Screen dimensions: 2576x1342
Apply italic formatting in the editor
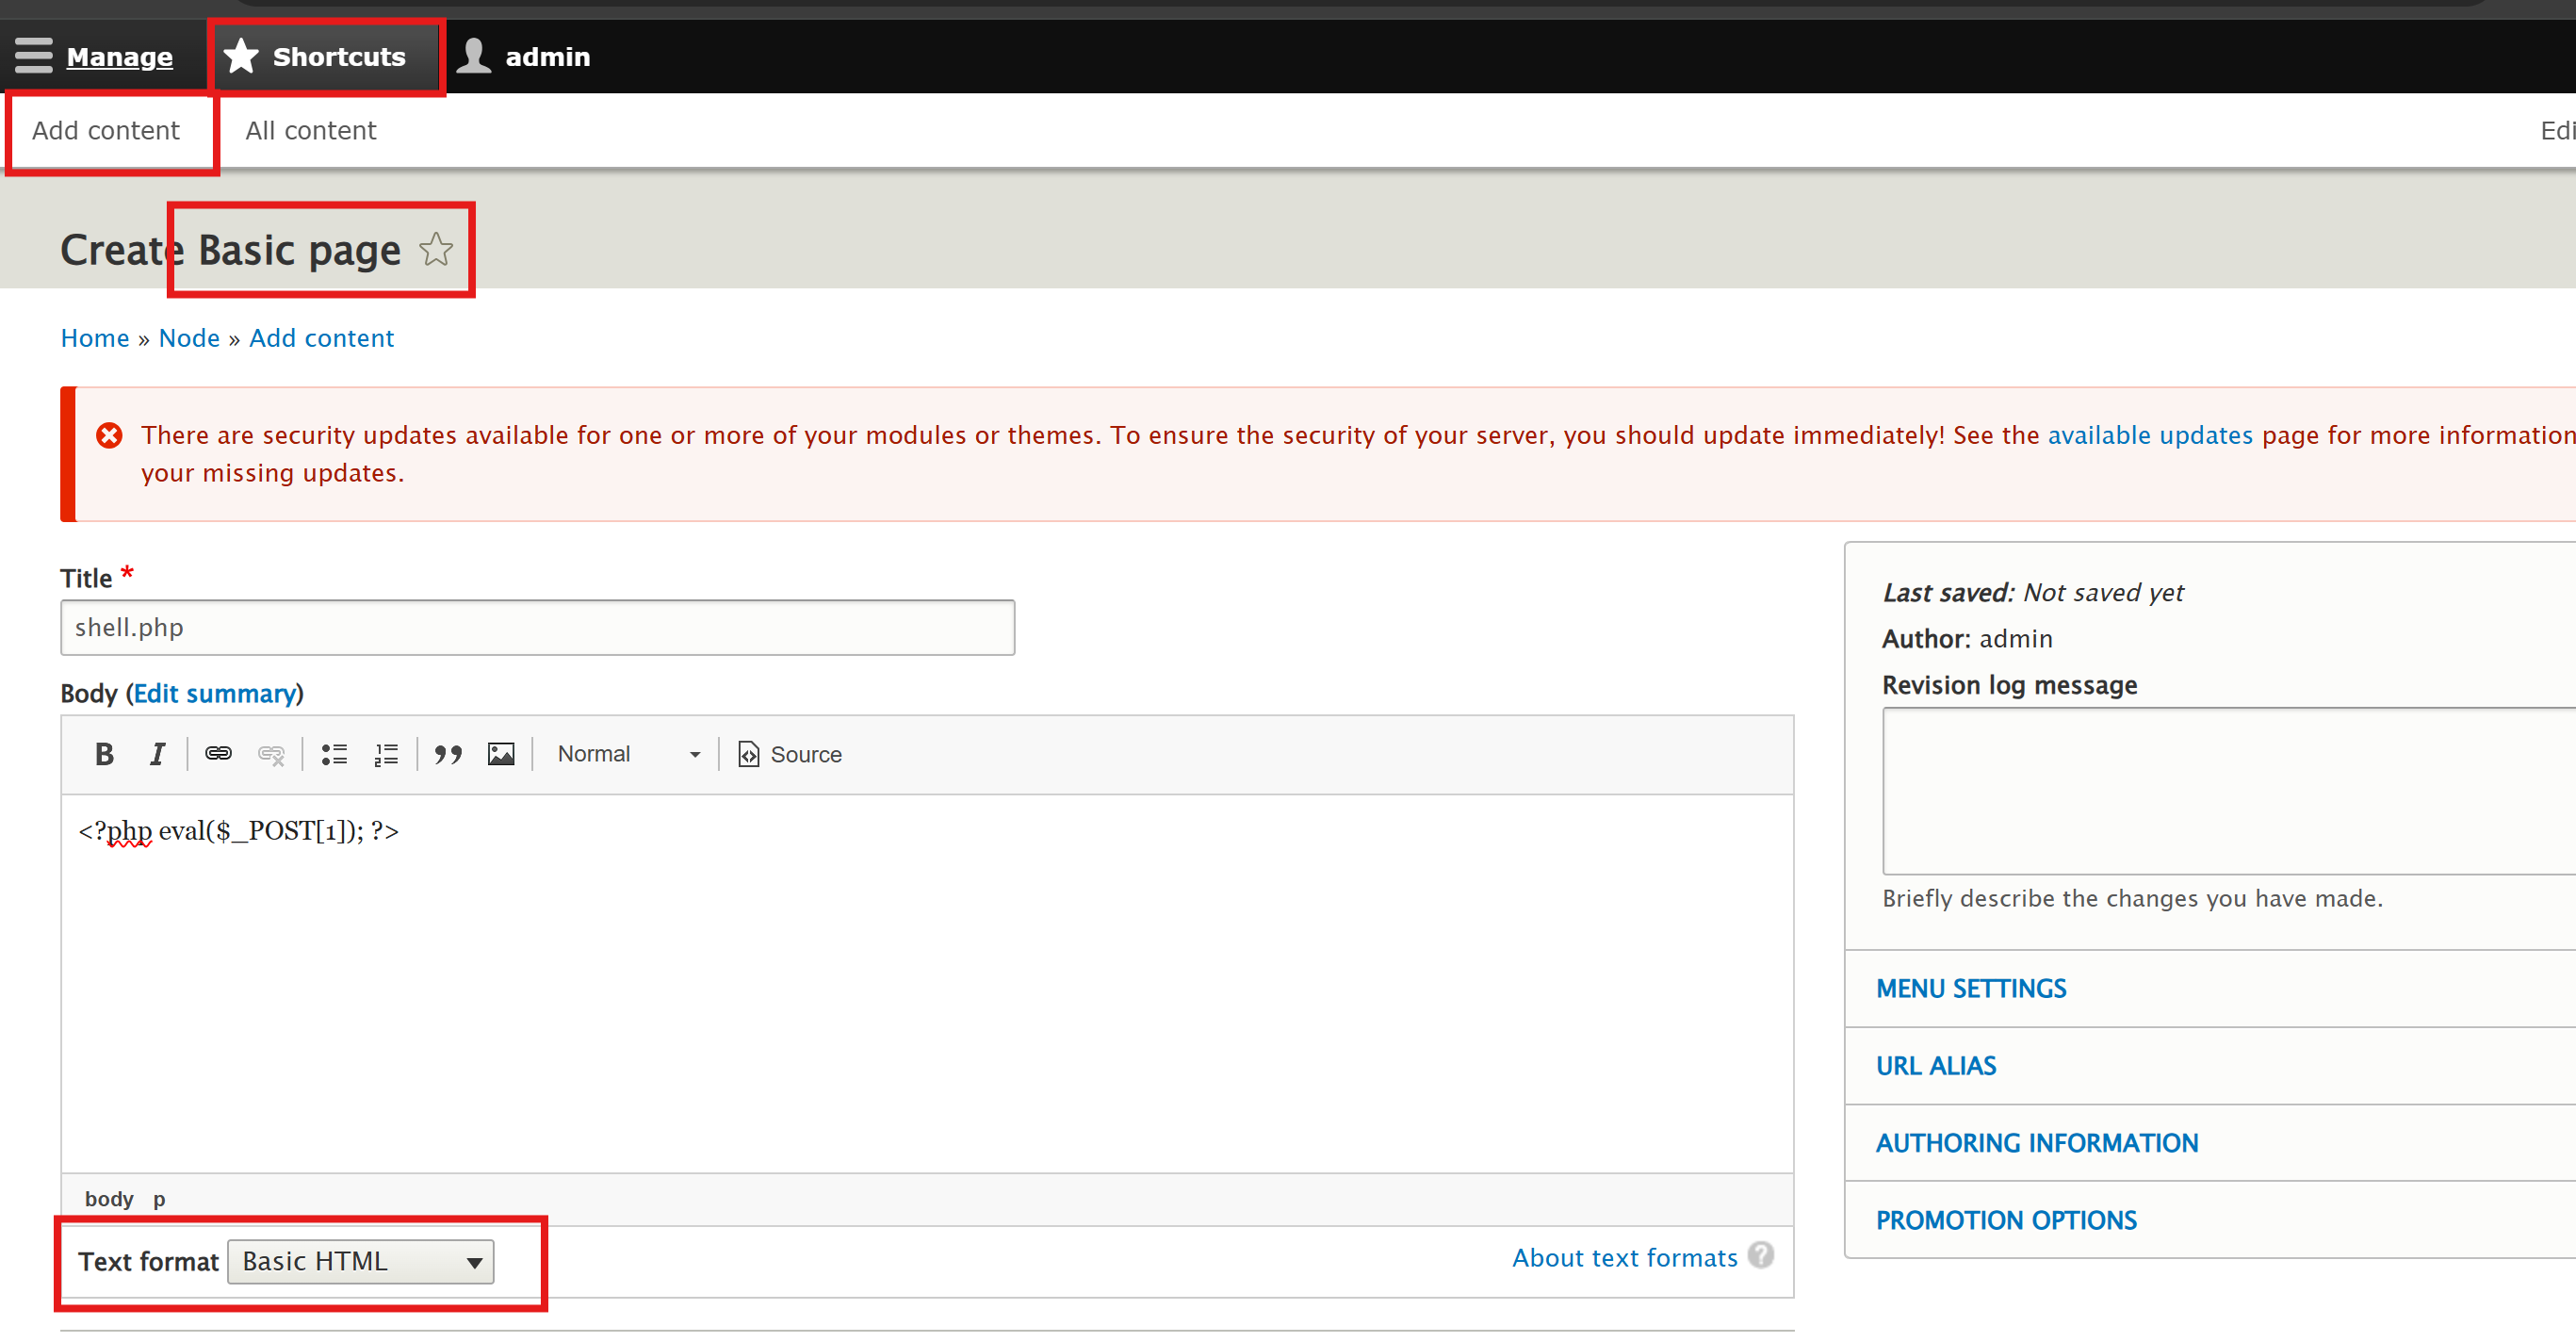(x=157, y=754)
